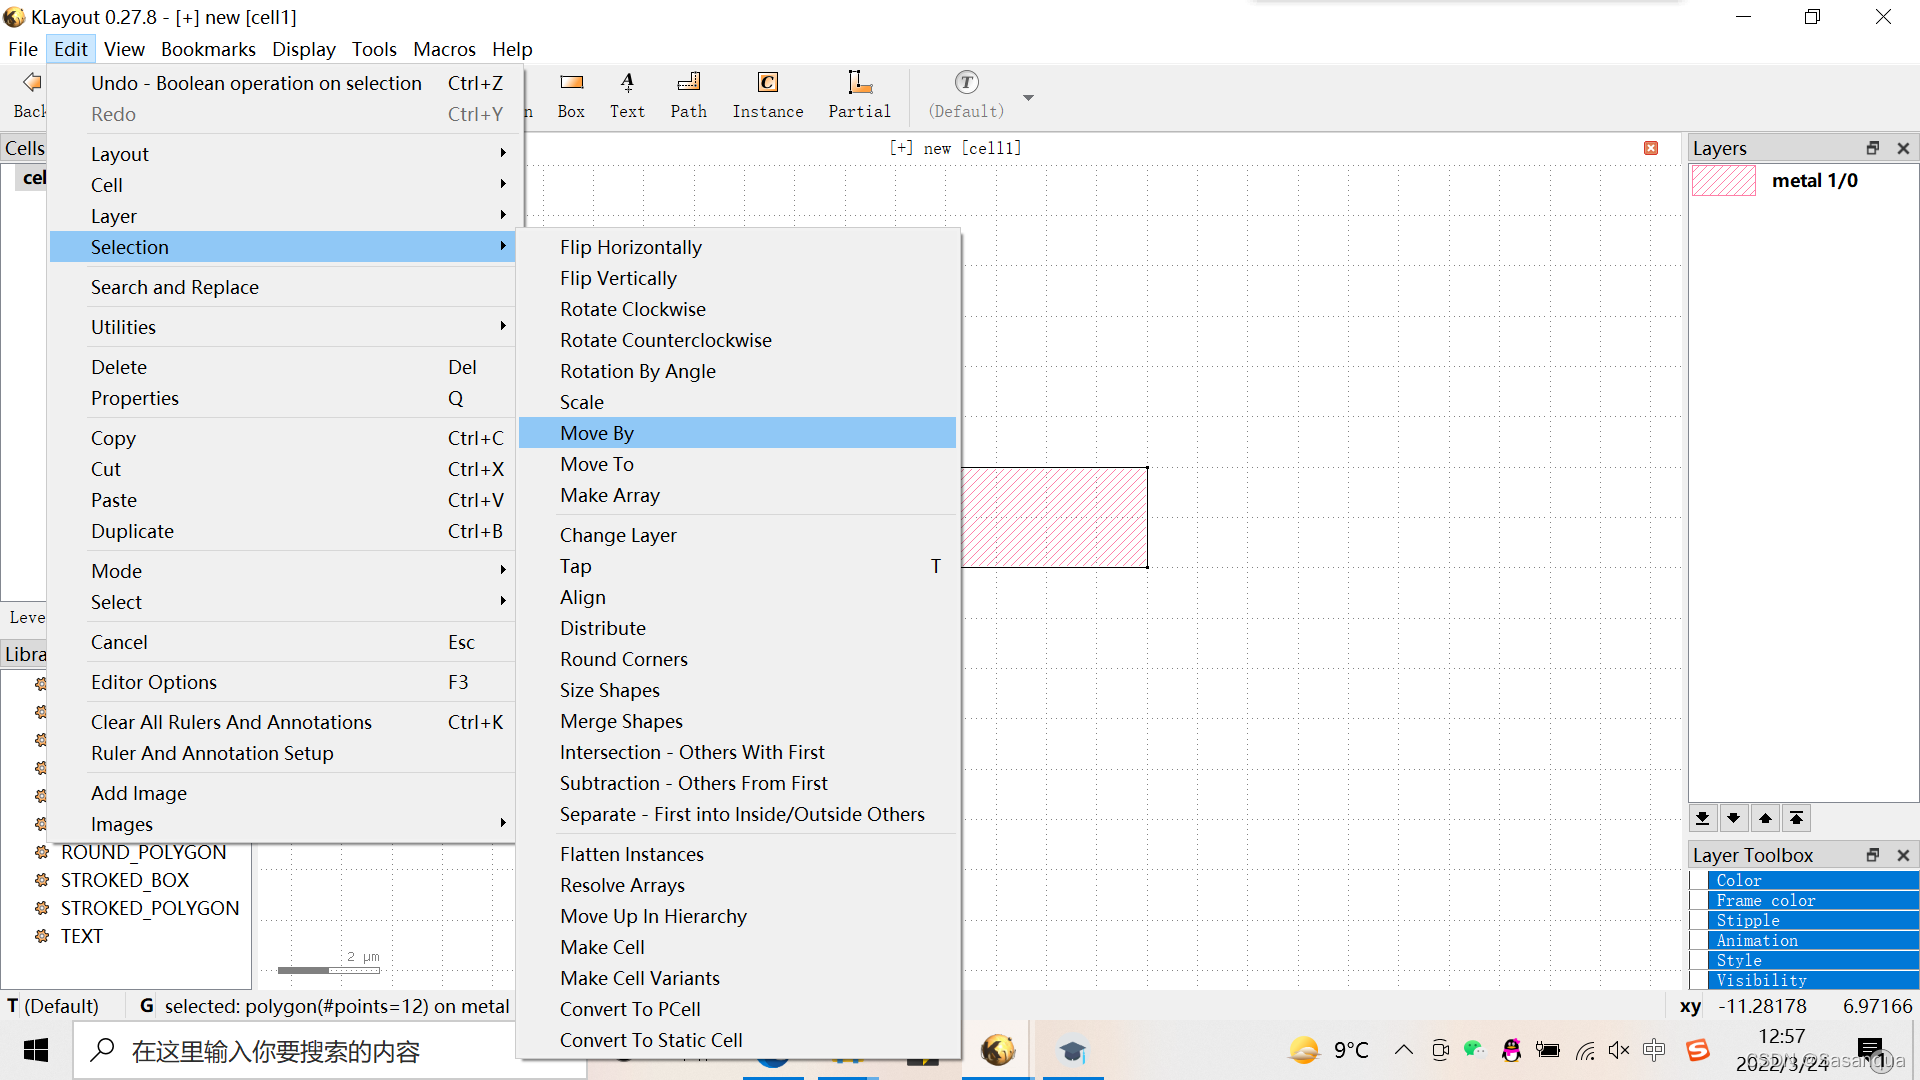Select the Path drawing tool

(688, 95)
